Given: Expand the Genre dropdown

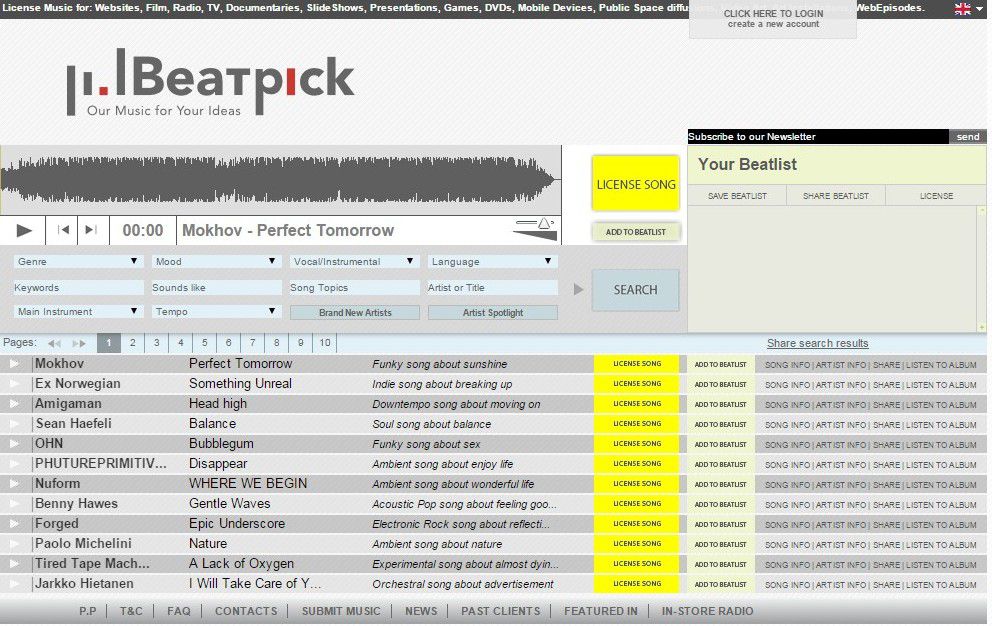Looking at the screenshot, I should pyautogui.click(x=78, y=262).
